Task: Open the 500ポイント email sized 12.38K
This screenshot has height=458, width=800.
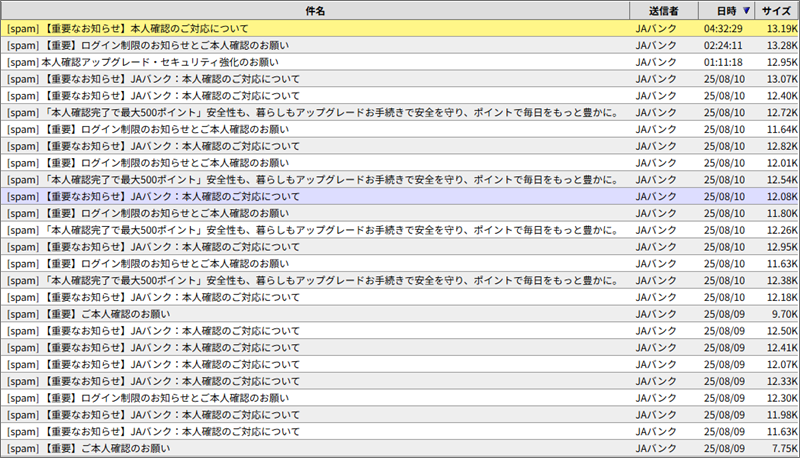Action: tap(400, 281)
